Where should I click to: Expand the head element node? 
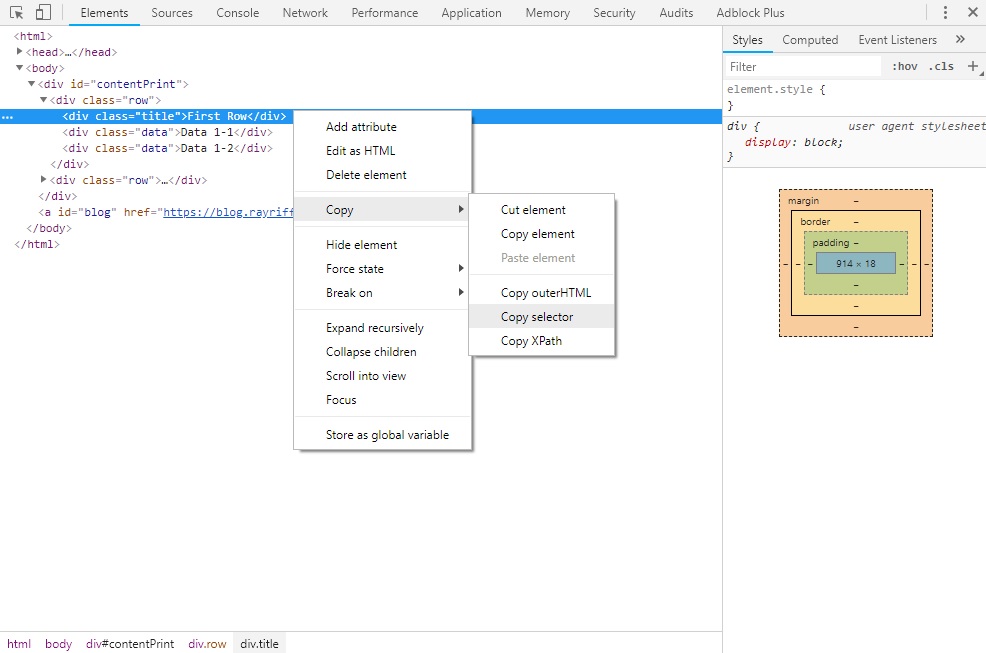pos(19,52)
